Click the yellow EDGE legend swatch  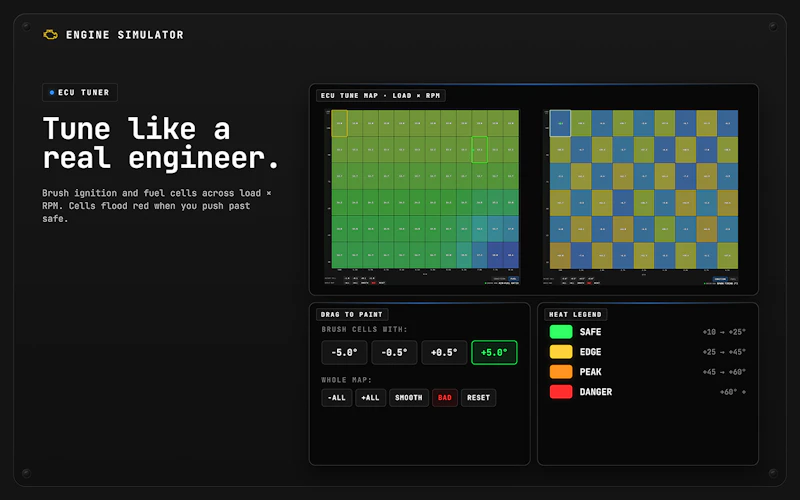pyautogui.click(x=561, y=352)
